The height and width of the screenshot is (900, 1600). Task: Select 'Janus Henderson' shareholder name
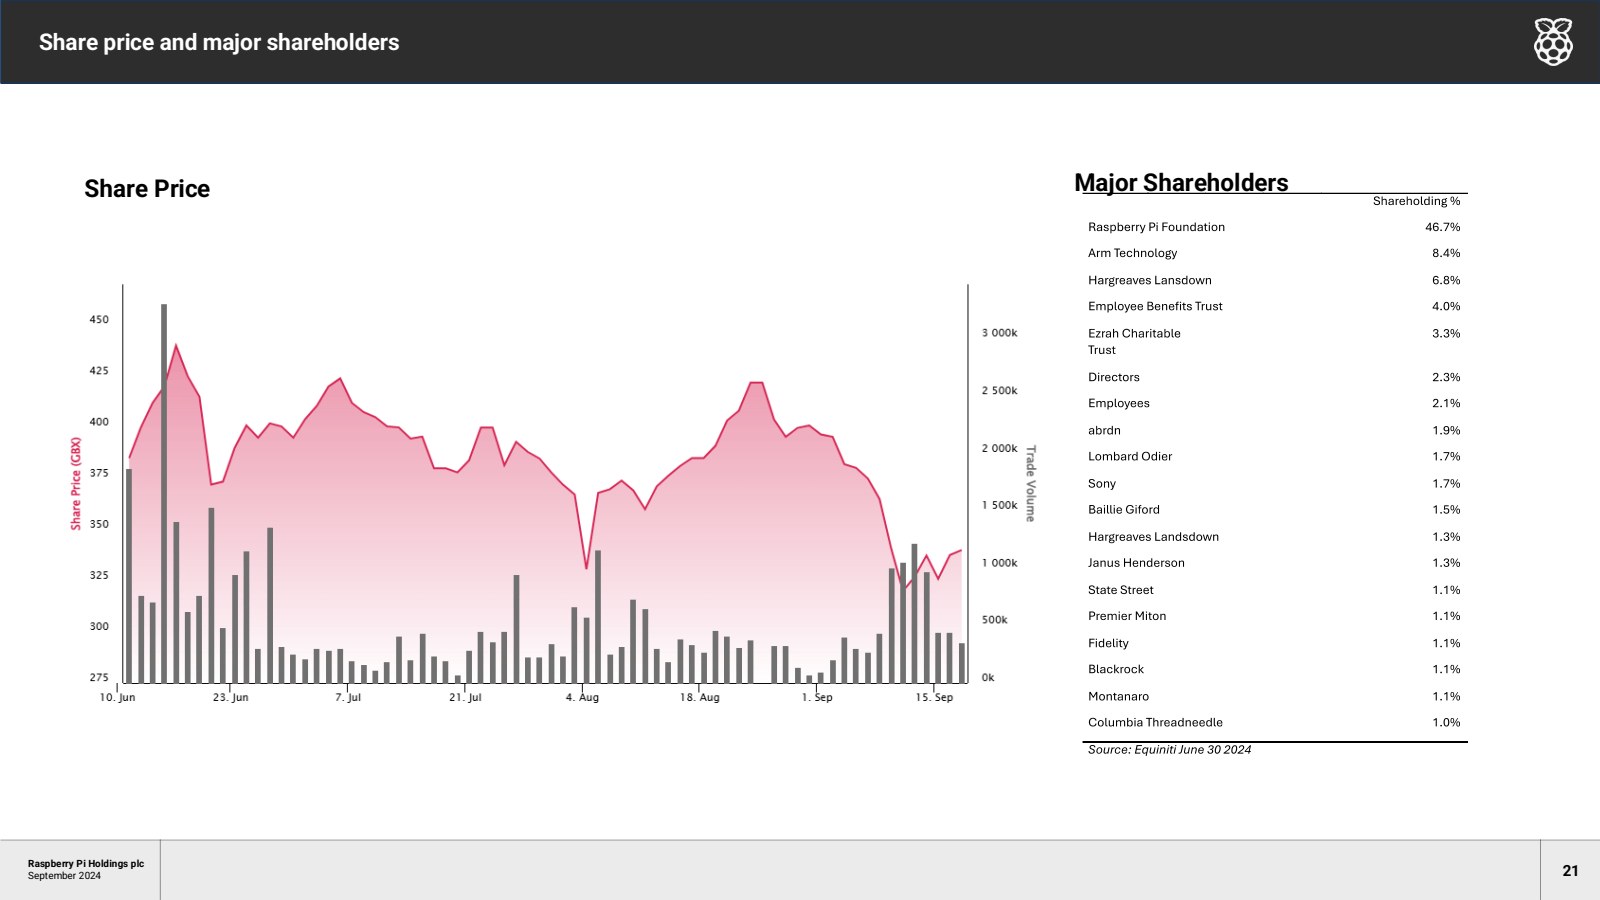[x=1136, y=563]
